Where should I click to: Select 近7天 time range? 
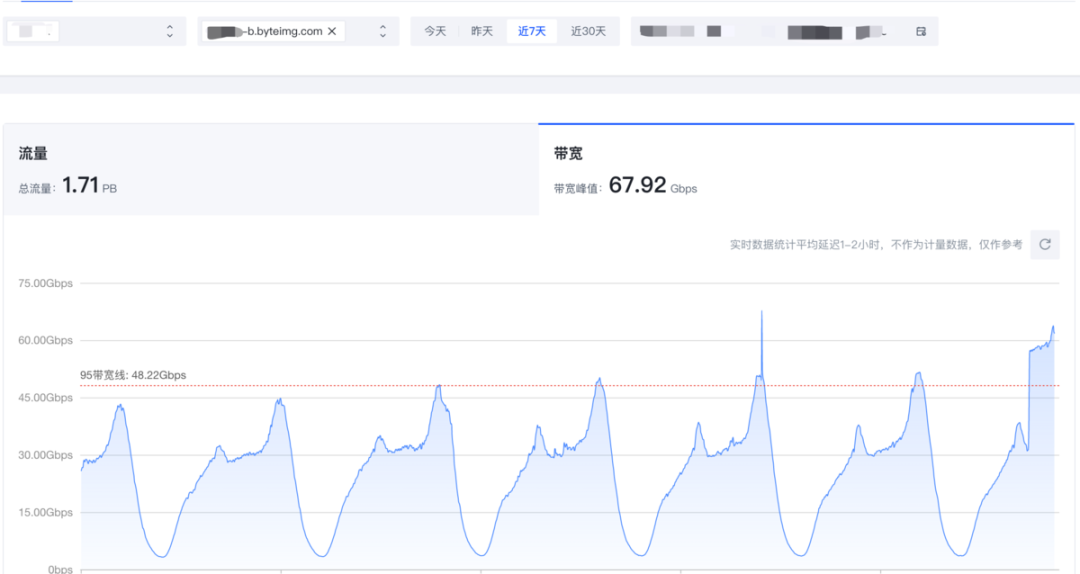tap(532, 32)
